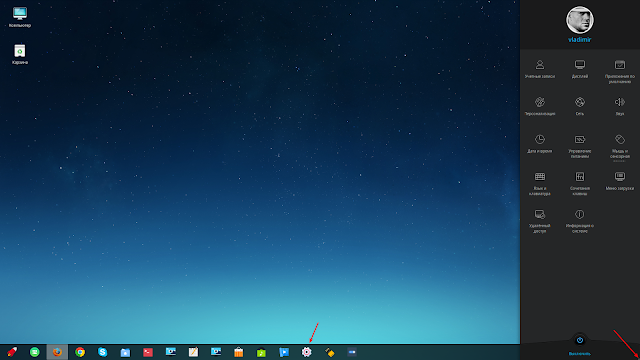Viewport: 640px width, 360px height.
Task: Click the green round icon in the dock
Action: (x=35, y=352)
